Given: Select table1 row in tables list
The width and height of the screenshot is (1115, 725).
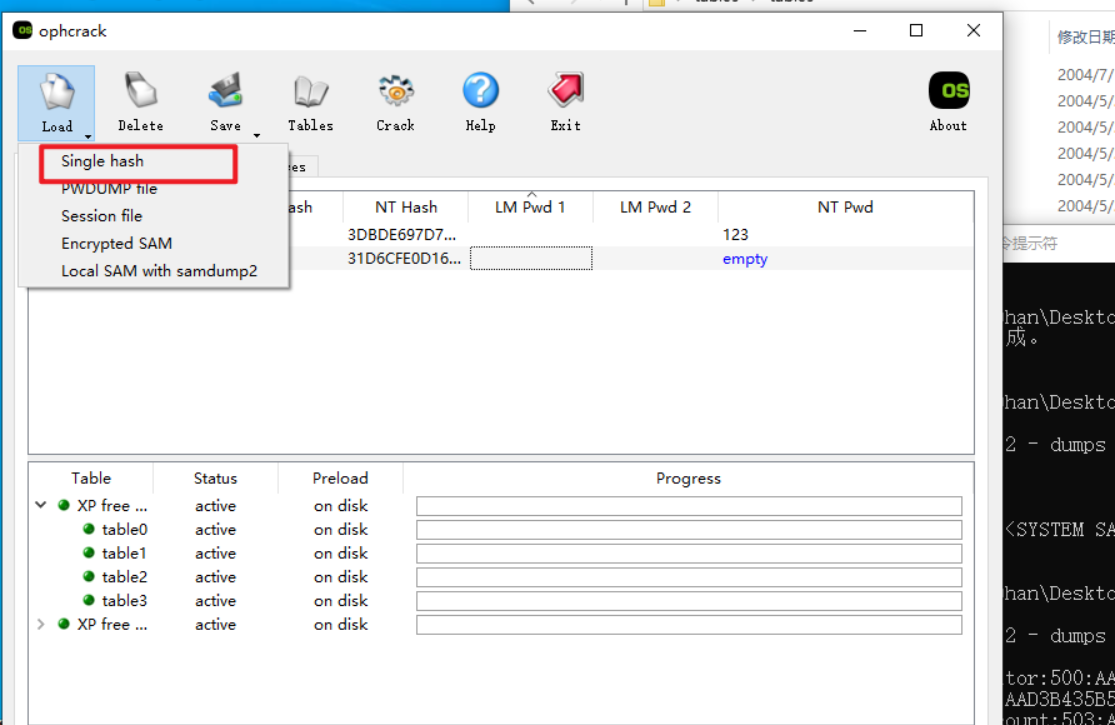Looking at the screenshot, I should pos(124,553).
